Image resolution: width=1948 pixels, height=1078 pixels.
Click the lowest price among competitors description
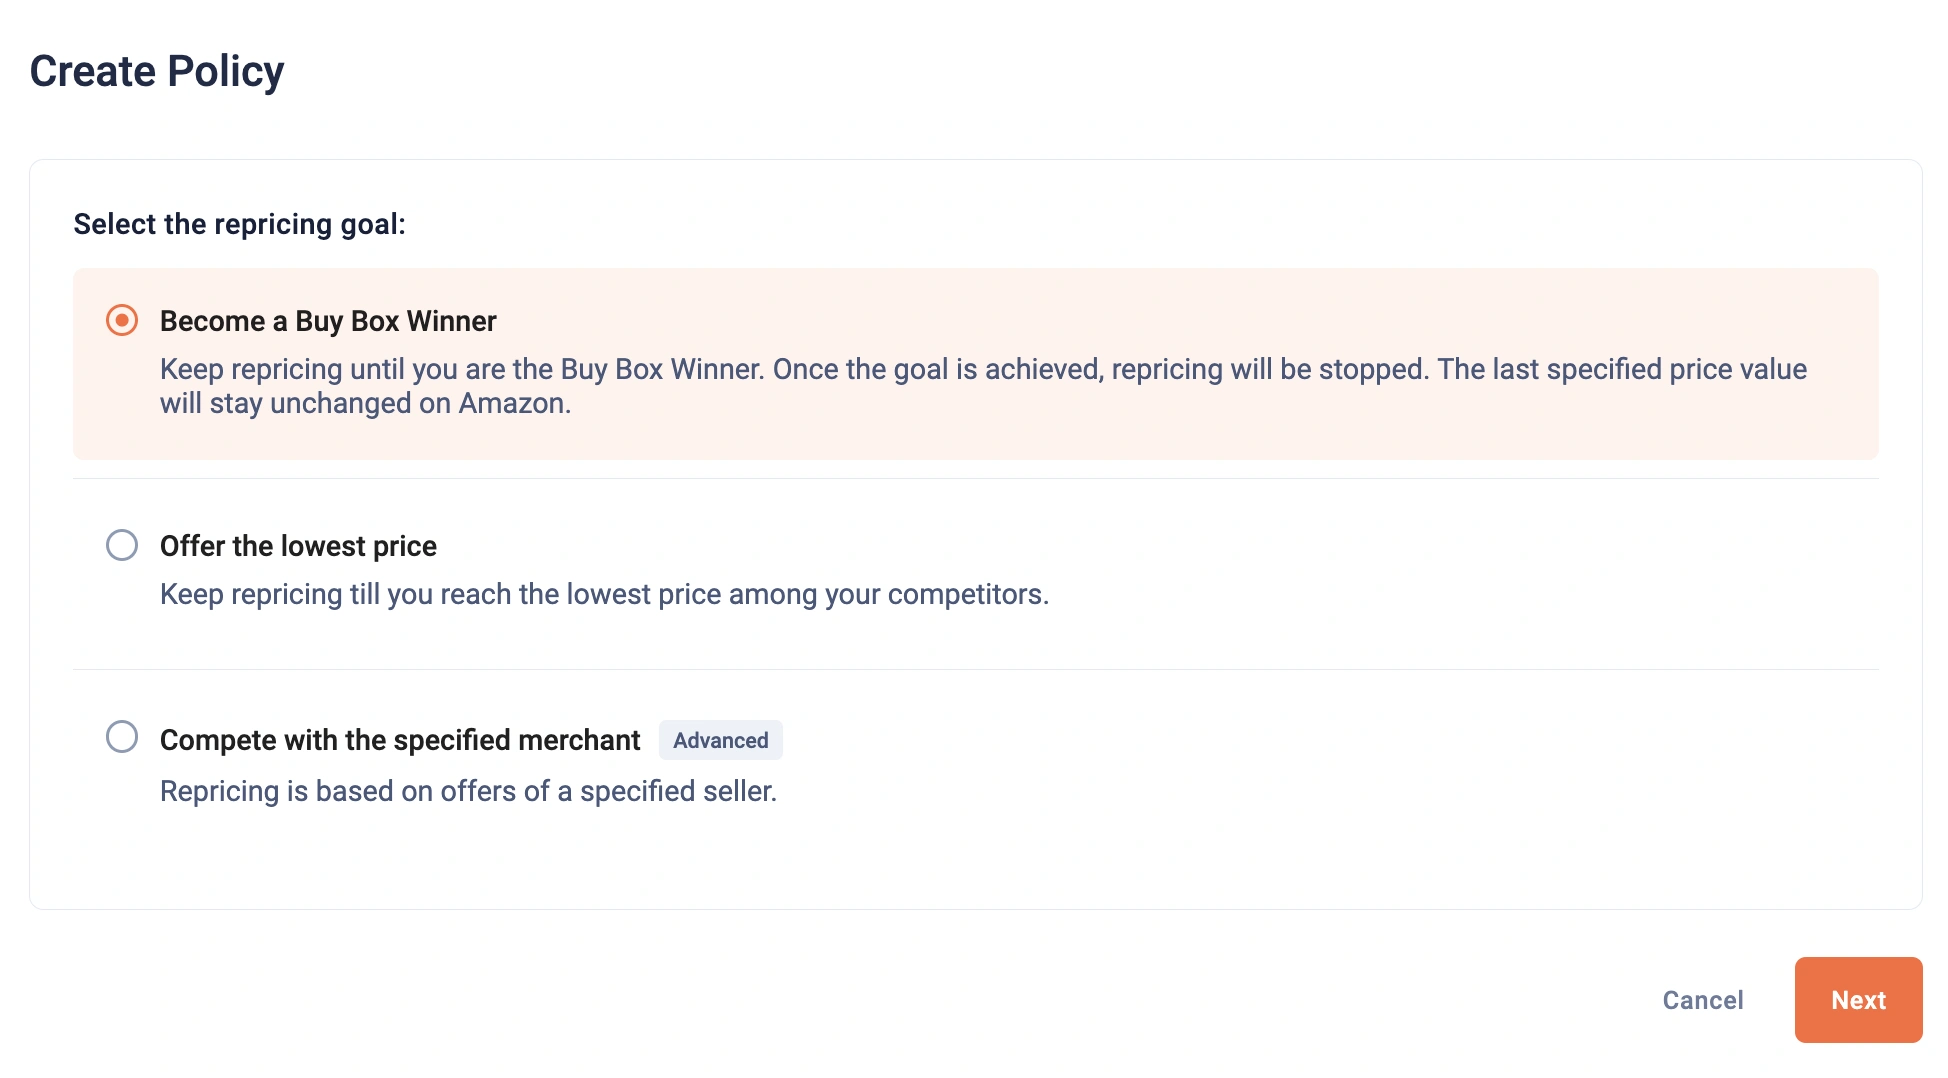click(x=604, y=594)
